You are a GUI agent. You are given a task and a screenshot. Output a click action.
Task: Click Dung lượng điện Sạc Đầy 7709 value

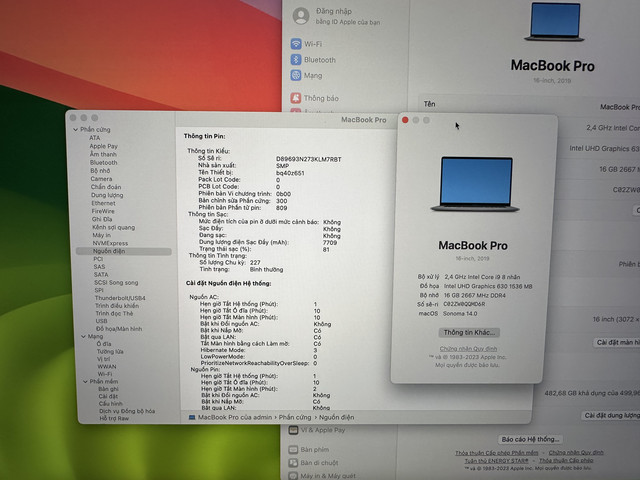330,242
